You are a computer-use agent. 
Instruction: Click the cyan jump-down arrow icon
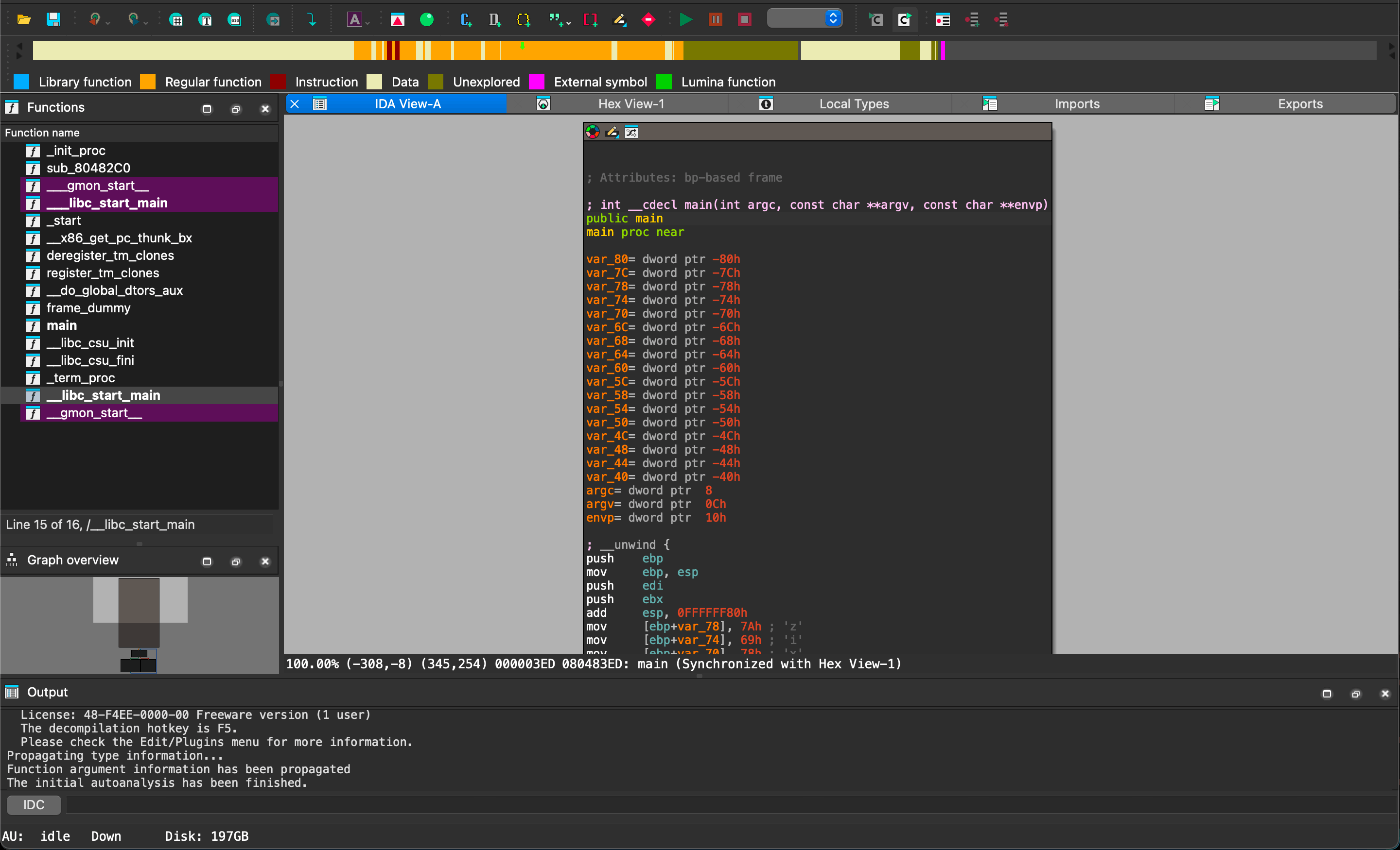[311, 19]
